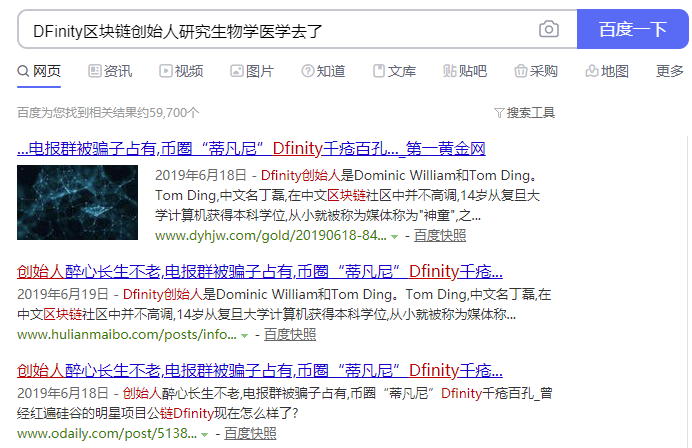The image size is (692, 448).
Task: Click the 百度为您找到相关结果约59,700个 text
Action: click(108, 113)
